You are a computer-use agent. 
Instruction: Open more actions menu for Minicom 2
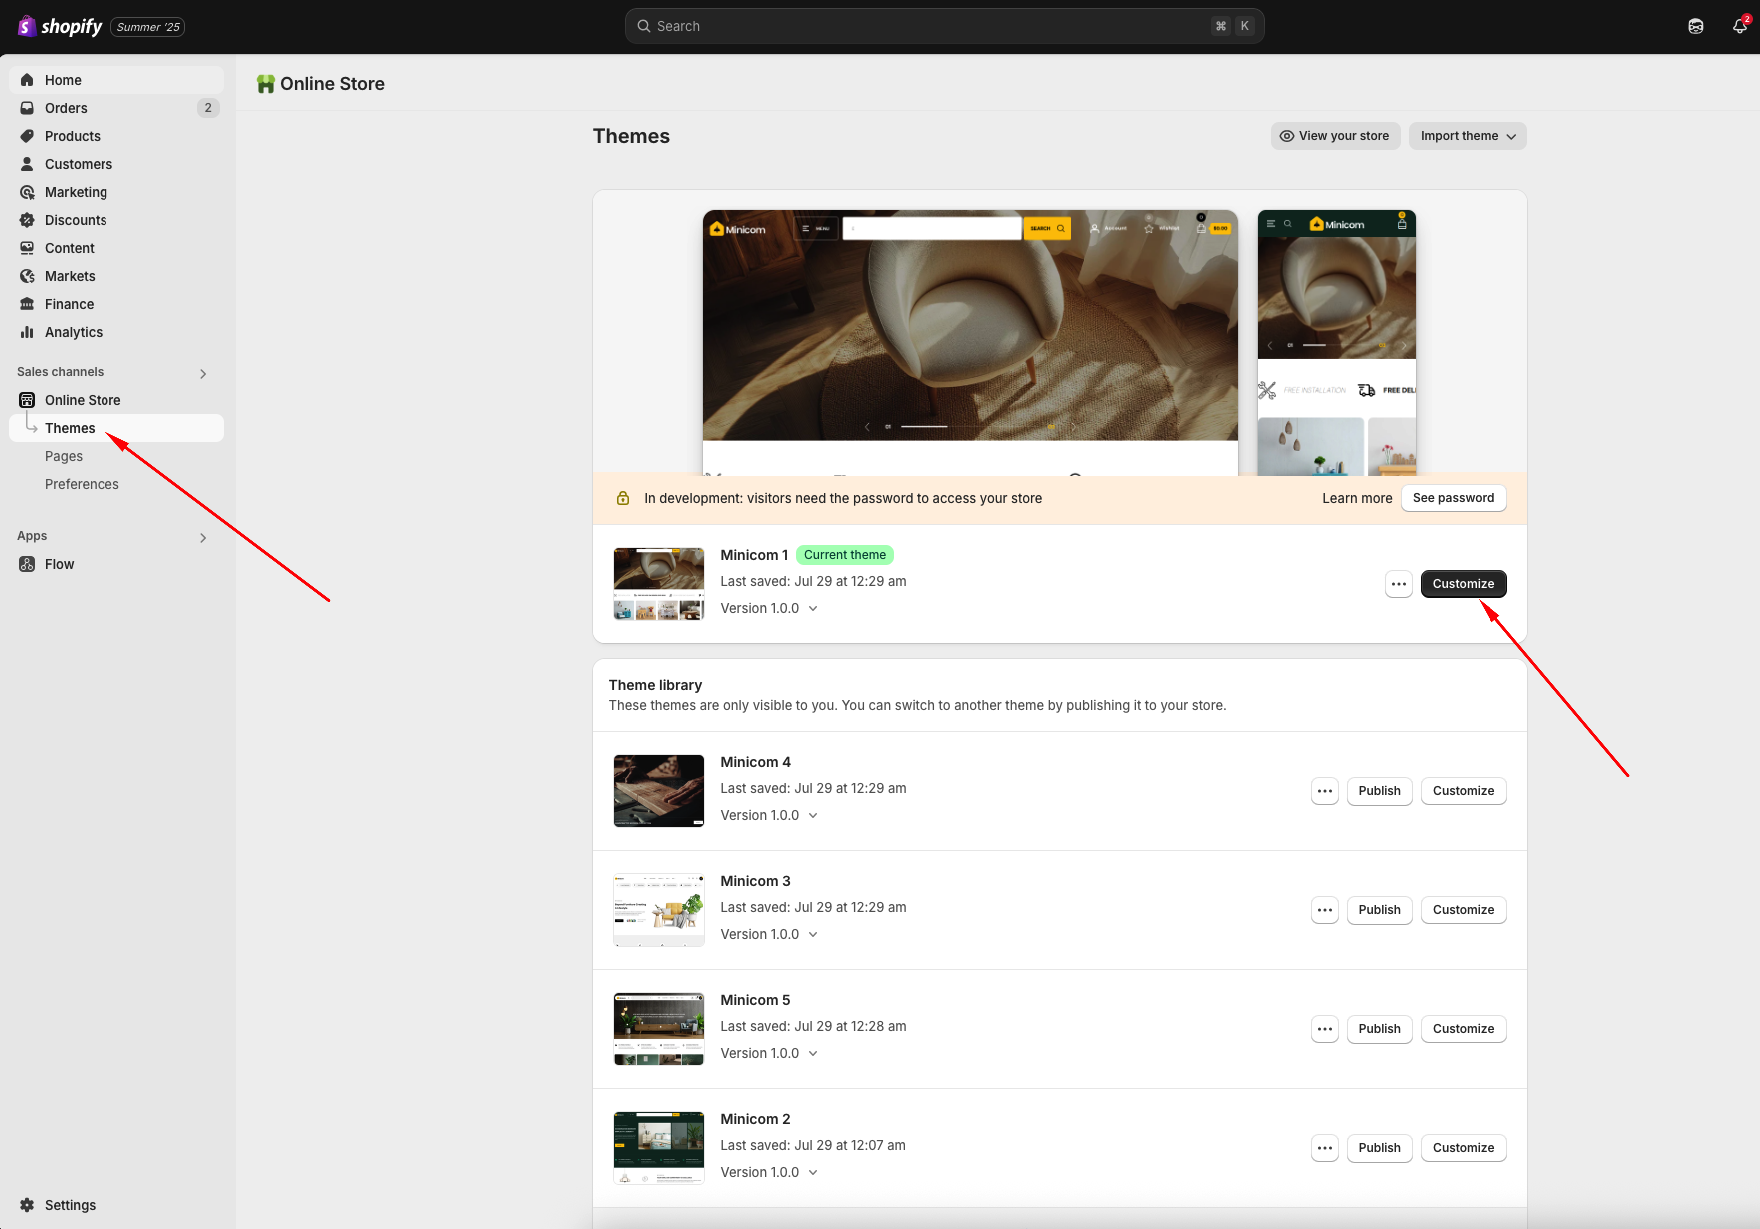pos(1324,1148)
